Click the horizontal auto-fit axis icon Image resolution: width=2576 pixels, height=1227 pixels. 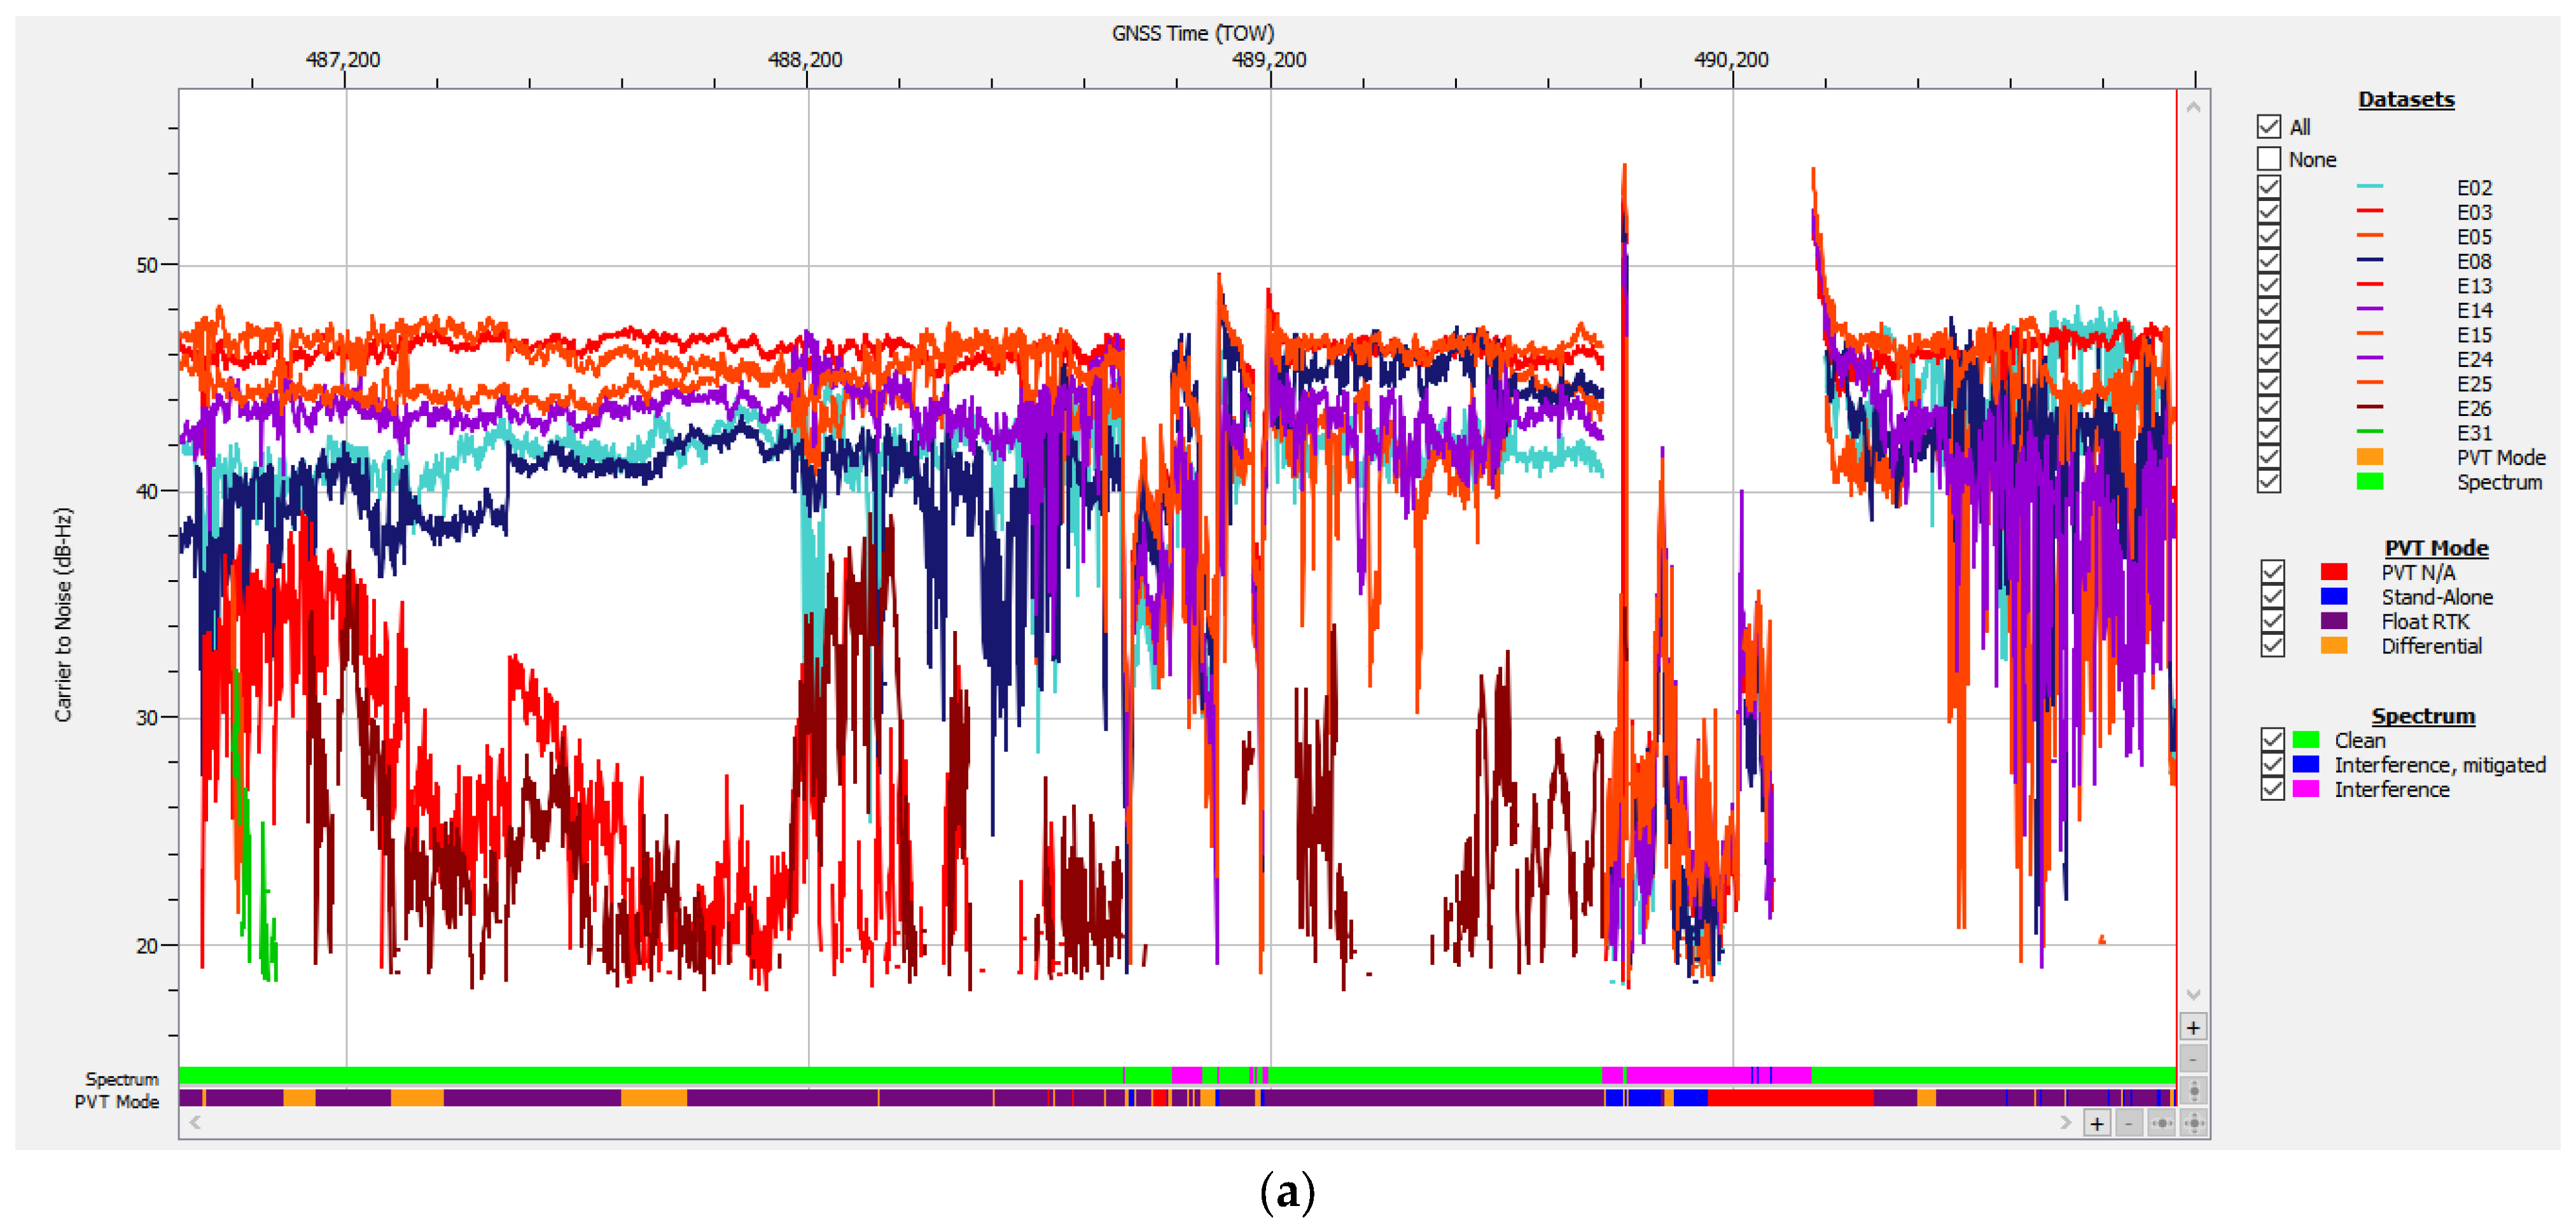[2161, 1123]
